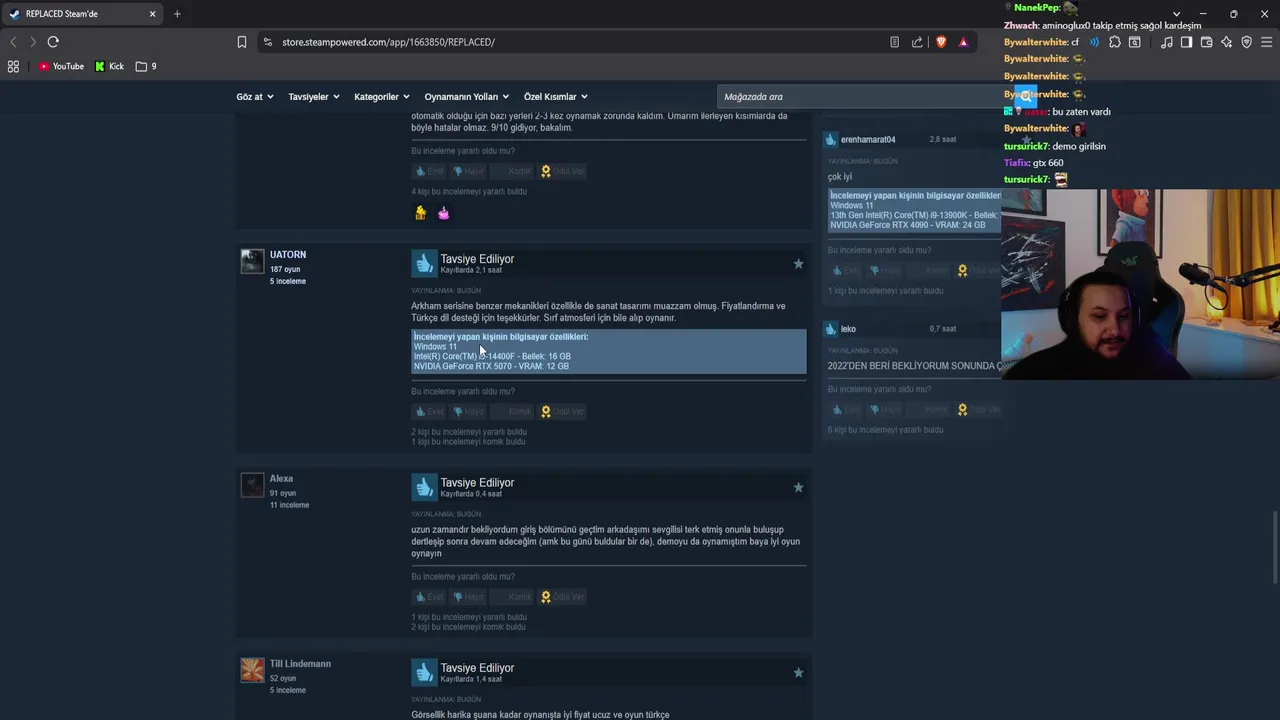This screenshot has width=1280, height=720.
Task: Open the Leo AI sparkle icon
Action: [x=1226, y=42]
